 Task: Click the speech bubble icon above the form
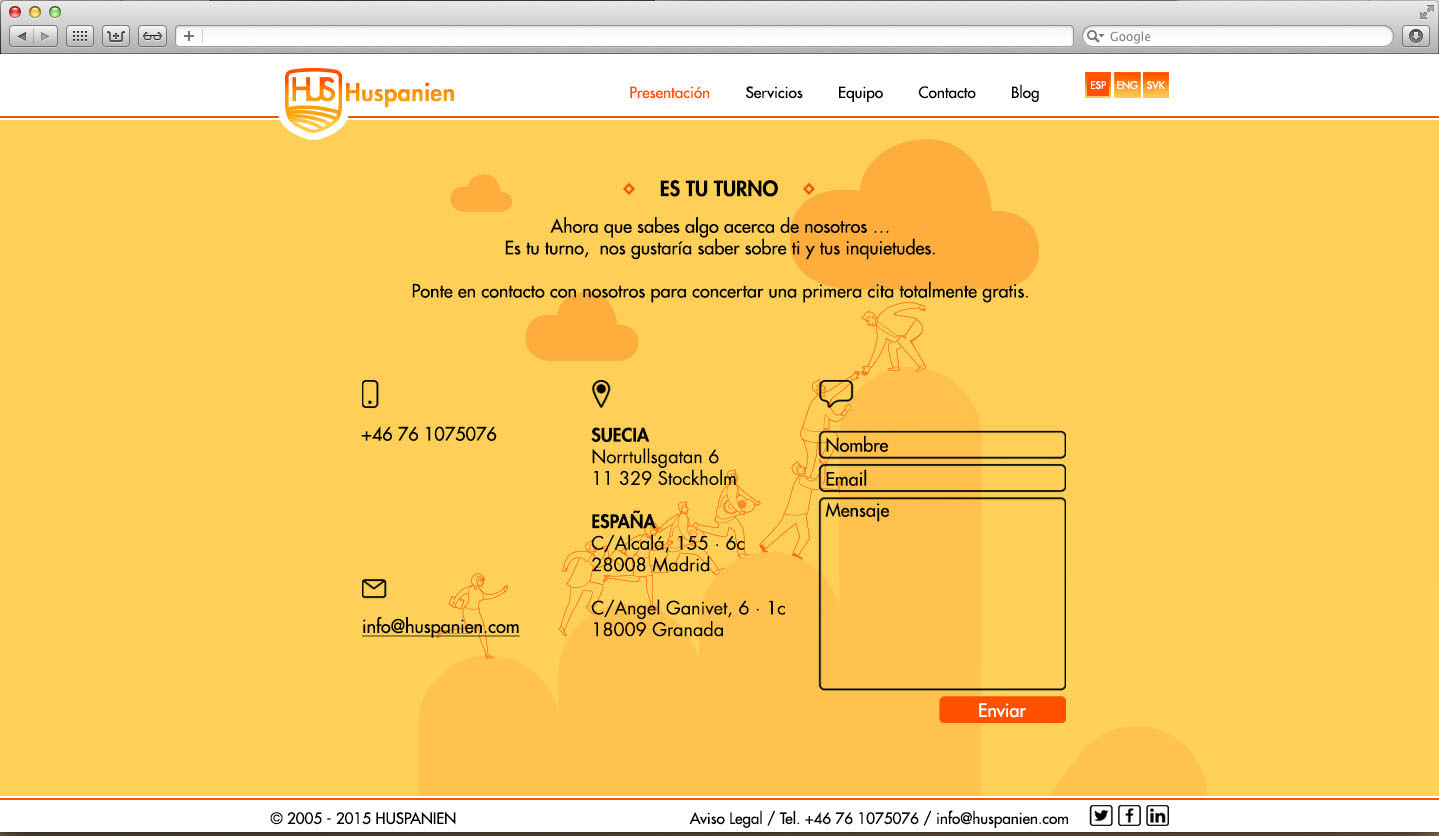pyautogui.click(x=835, y=392)
